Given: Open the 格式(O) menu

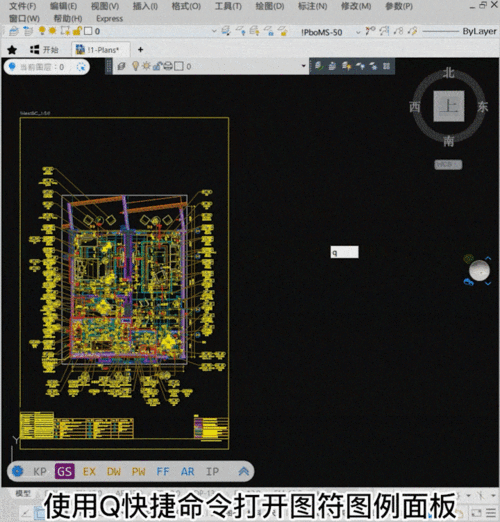Looking at the screenshot, I should pyautogui.click(x=186, y=6).
